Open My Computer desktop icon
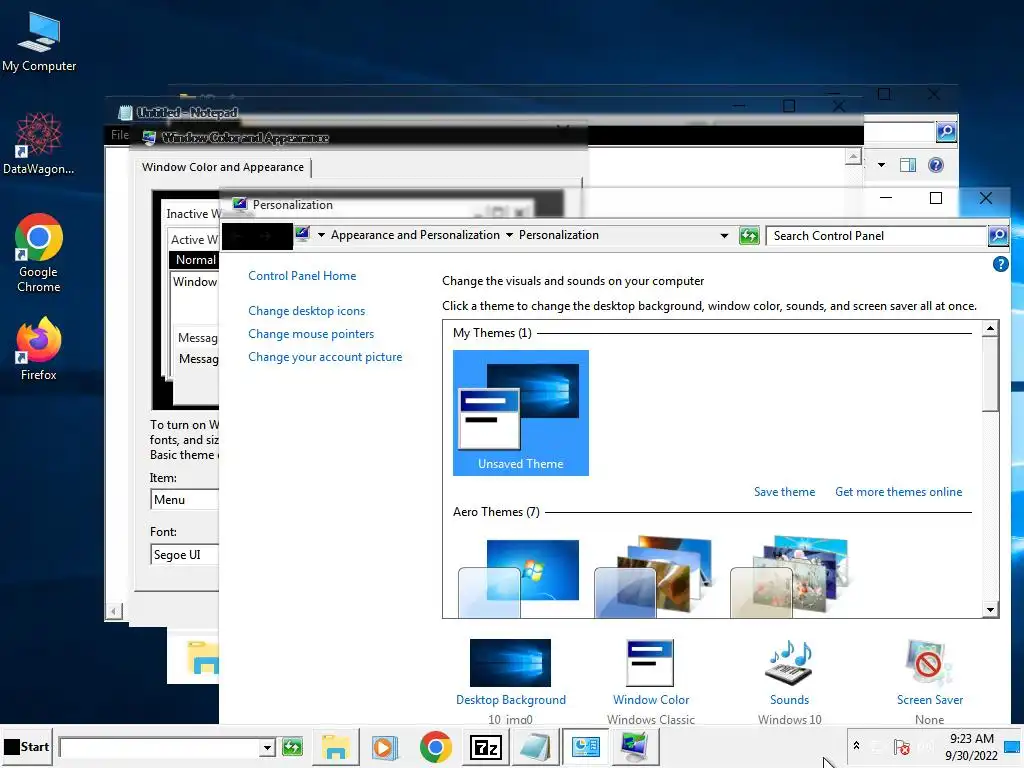The width and height of the screenshot is (1024, 768). point(39,42)
